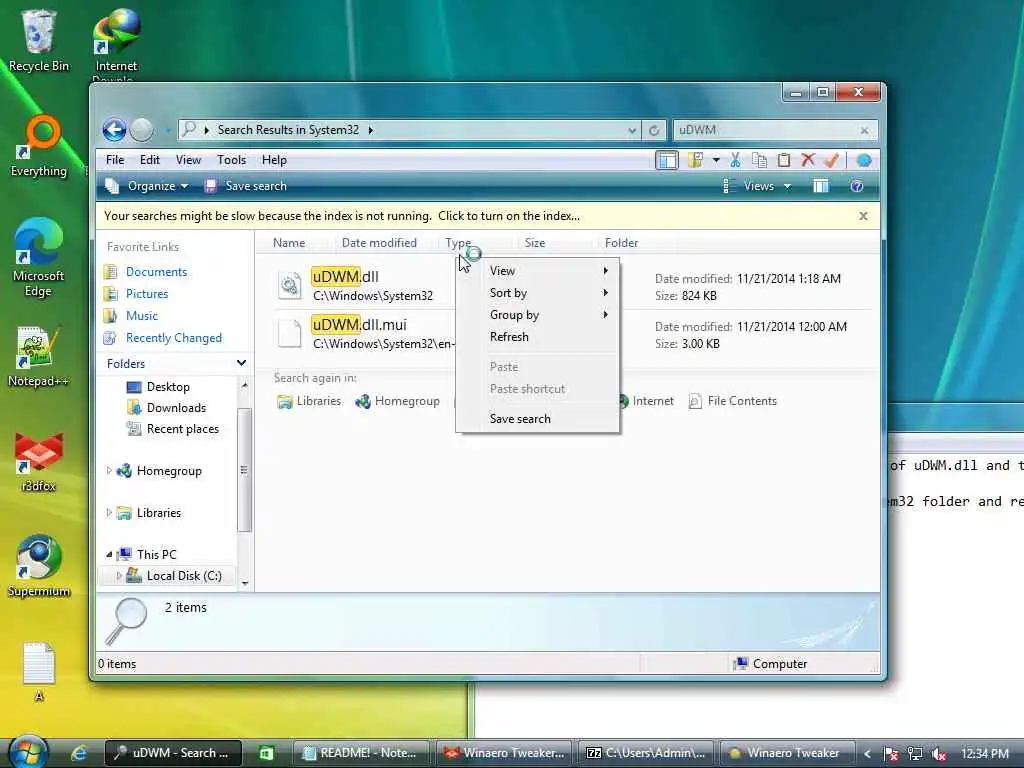Viewport: 1024px width, 768px height.
Task: Sort by the Name column header
Action: pyautogui.click(x=289, y=243)
